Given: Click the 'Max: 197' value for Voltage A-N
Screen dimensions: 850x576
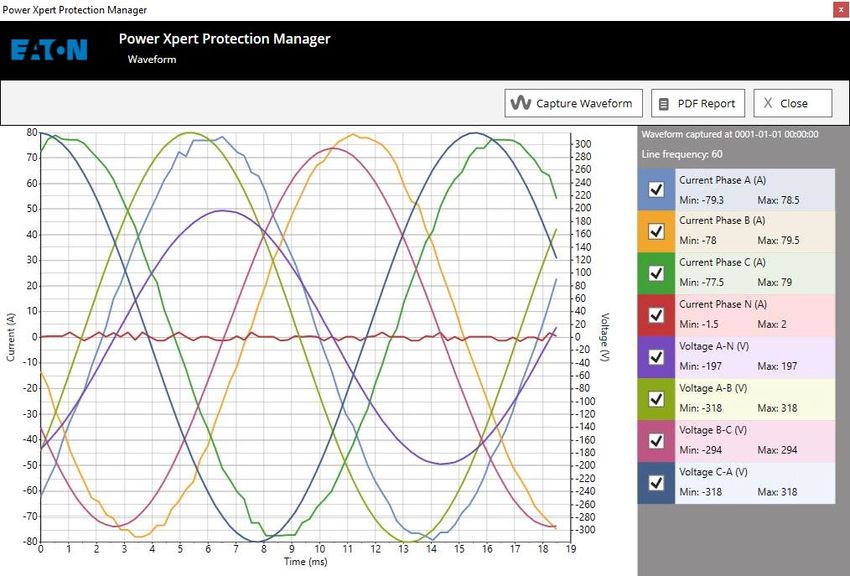Looking at the screenshot, I should point(777,366).
